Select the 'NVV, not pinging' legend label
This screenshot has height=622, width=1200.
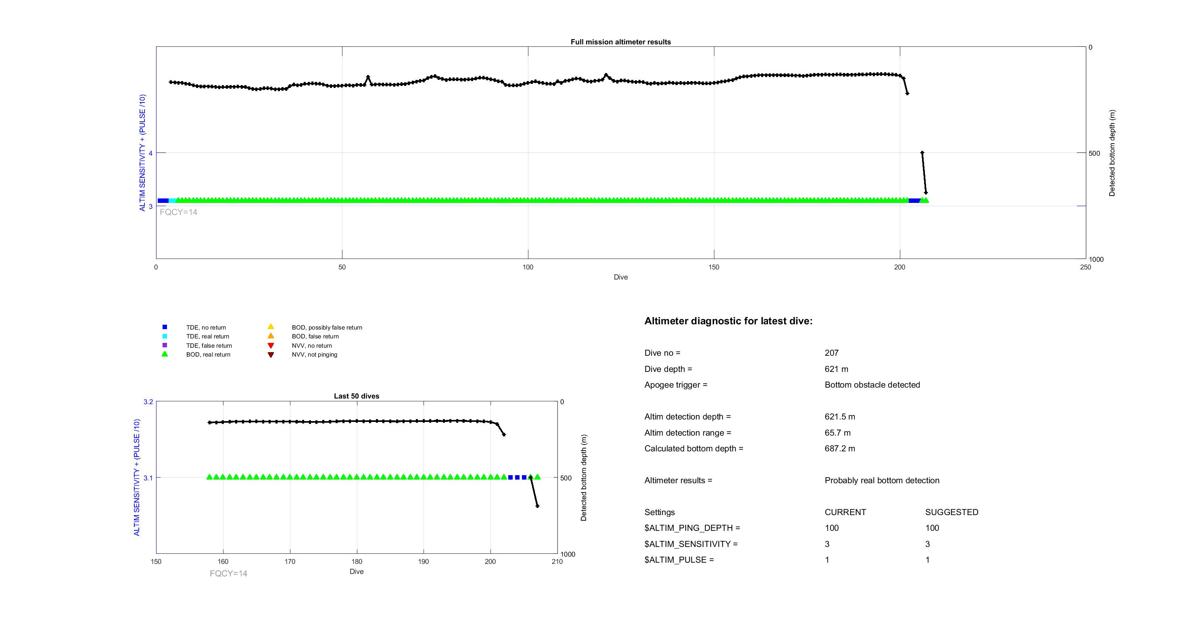(x=316, y=355)
